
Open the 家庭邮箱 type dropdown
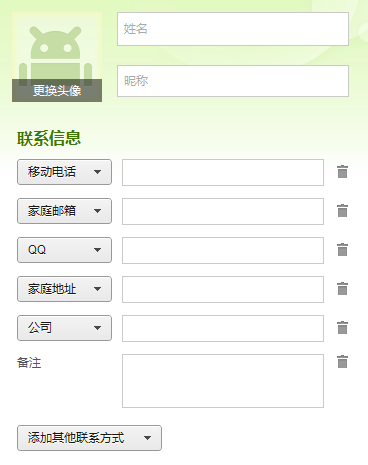(64, 211)
